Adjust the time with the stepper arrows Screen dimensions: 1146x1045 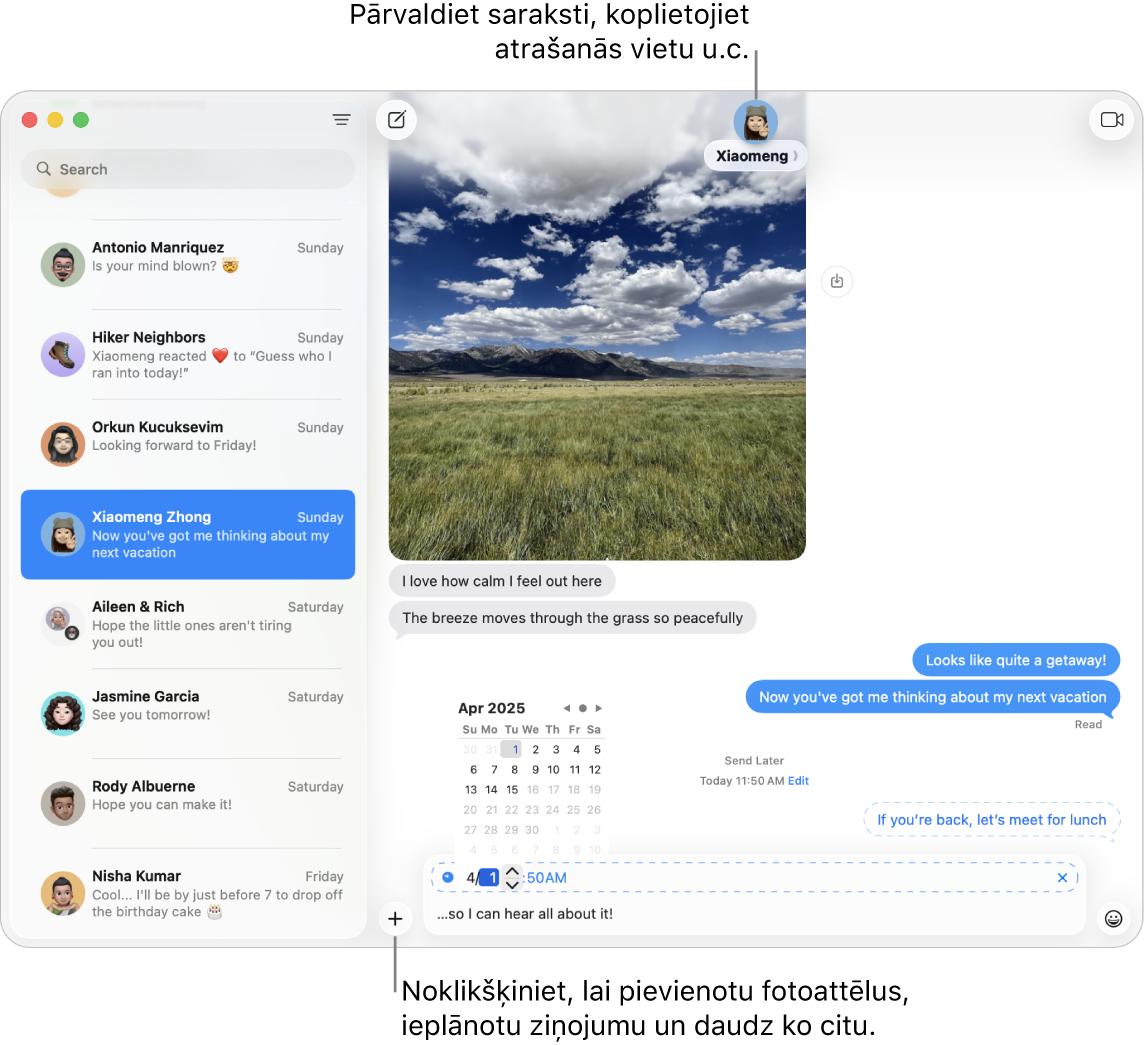(512, 877)
